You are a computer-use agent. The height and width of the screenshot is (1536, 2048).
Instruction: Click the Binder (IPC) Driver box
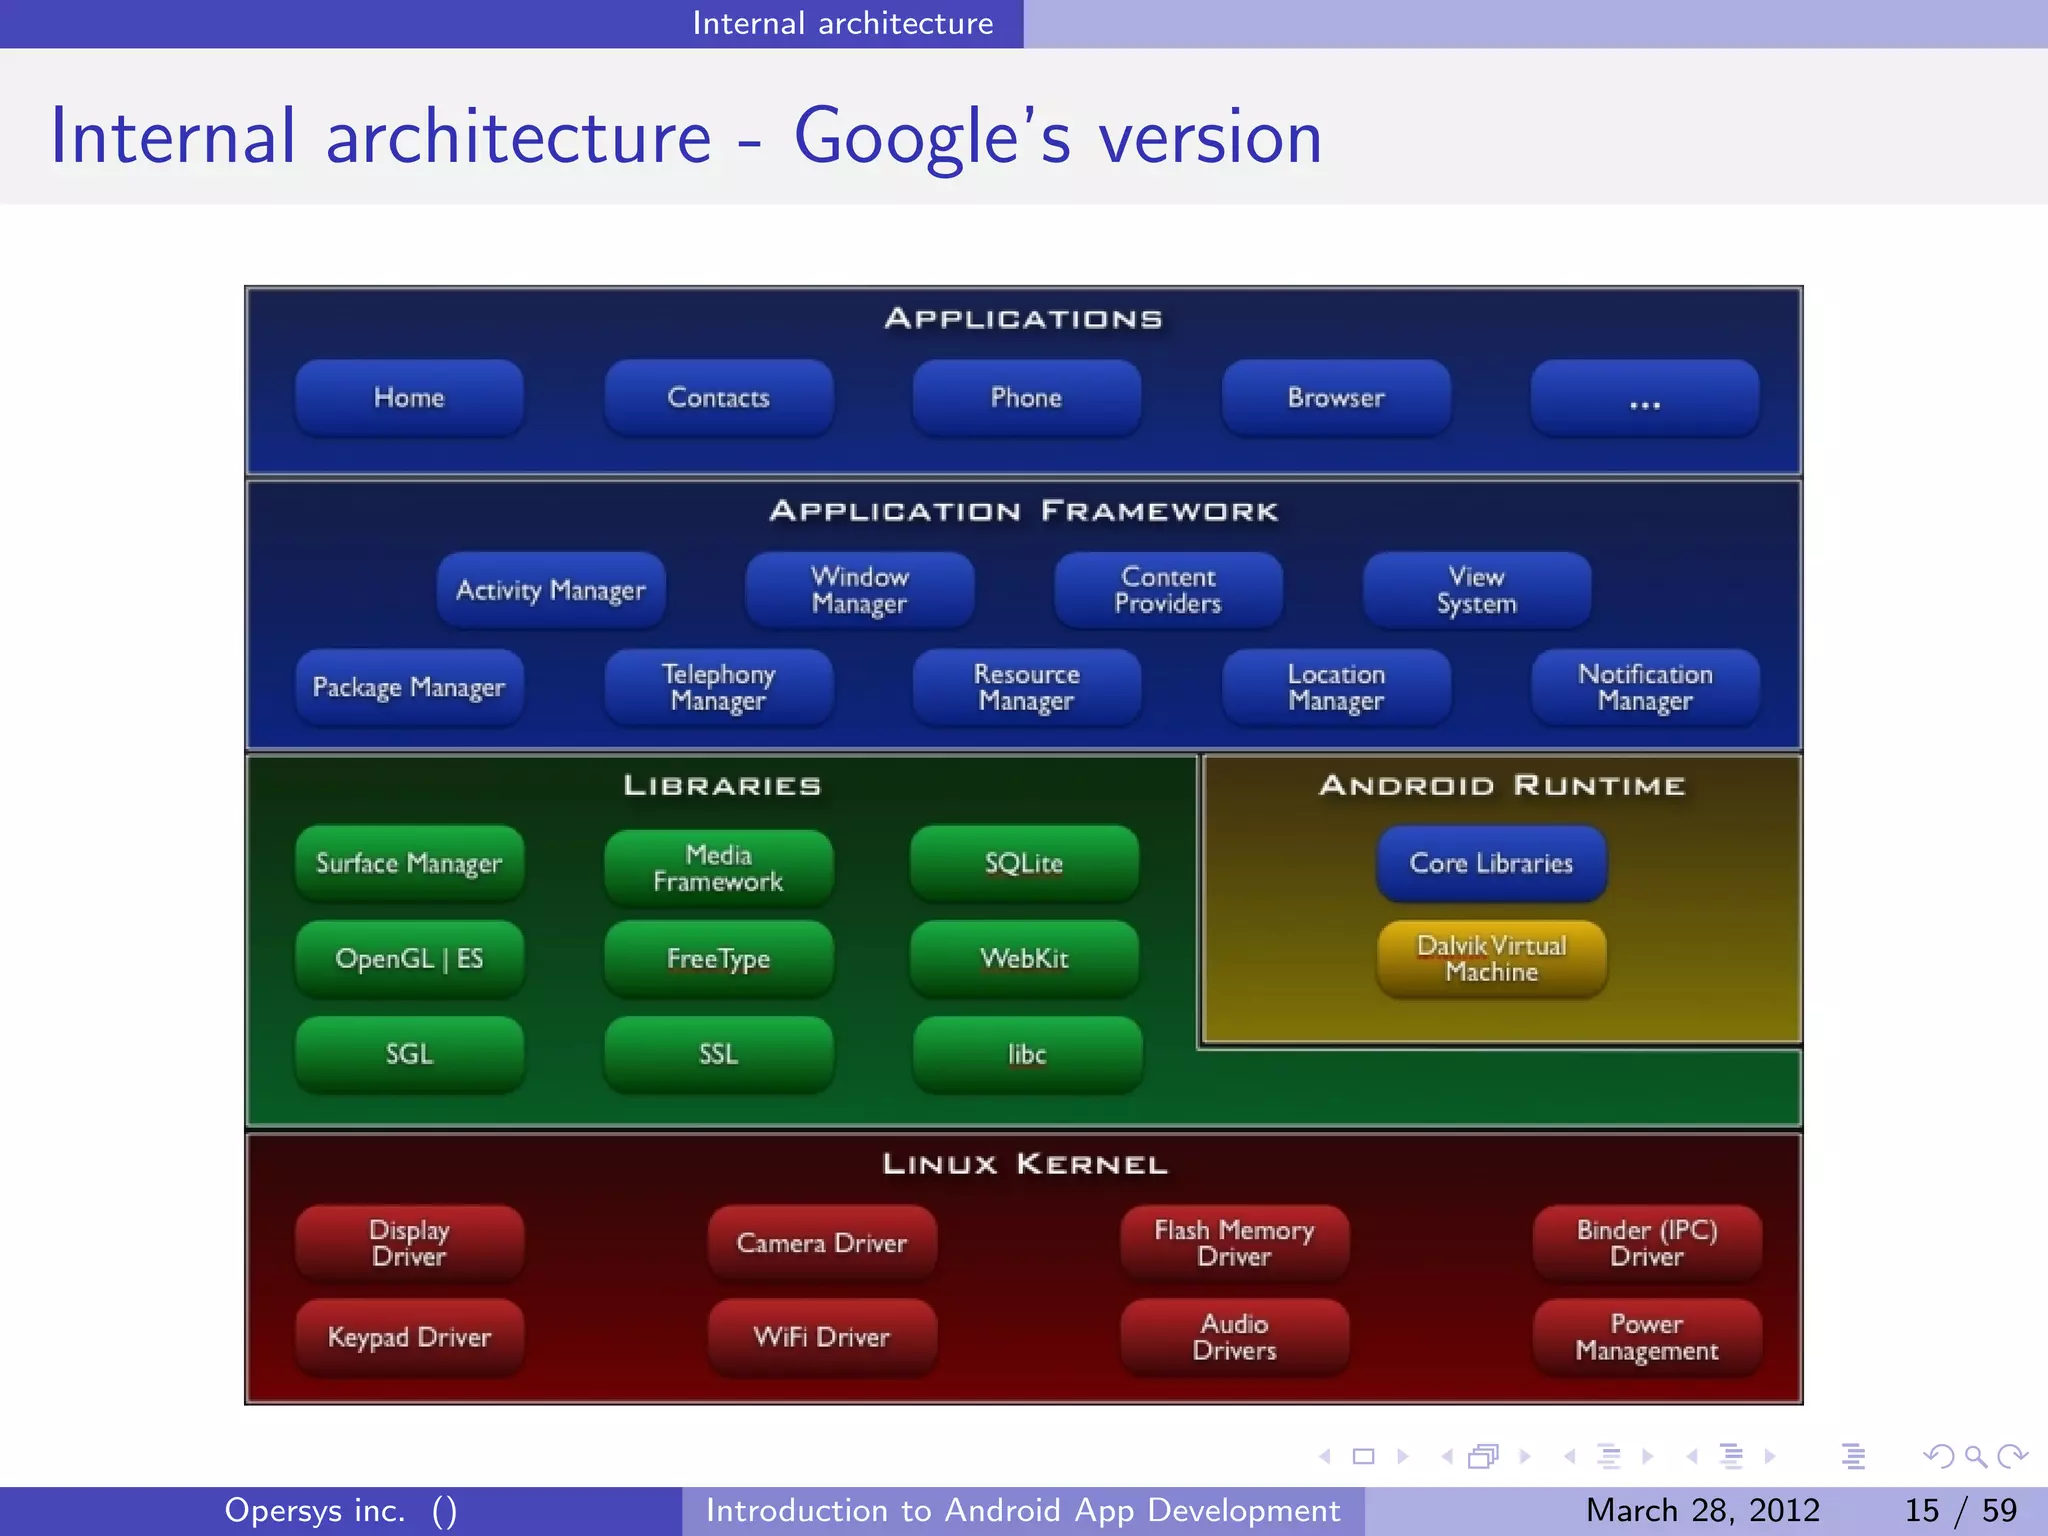[x=1647, y=1243]
